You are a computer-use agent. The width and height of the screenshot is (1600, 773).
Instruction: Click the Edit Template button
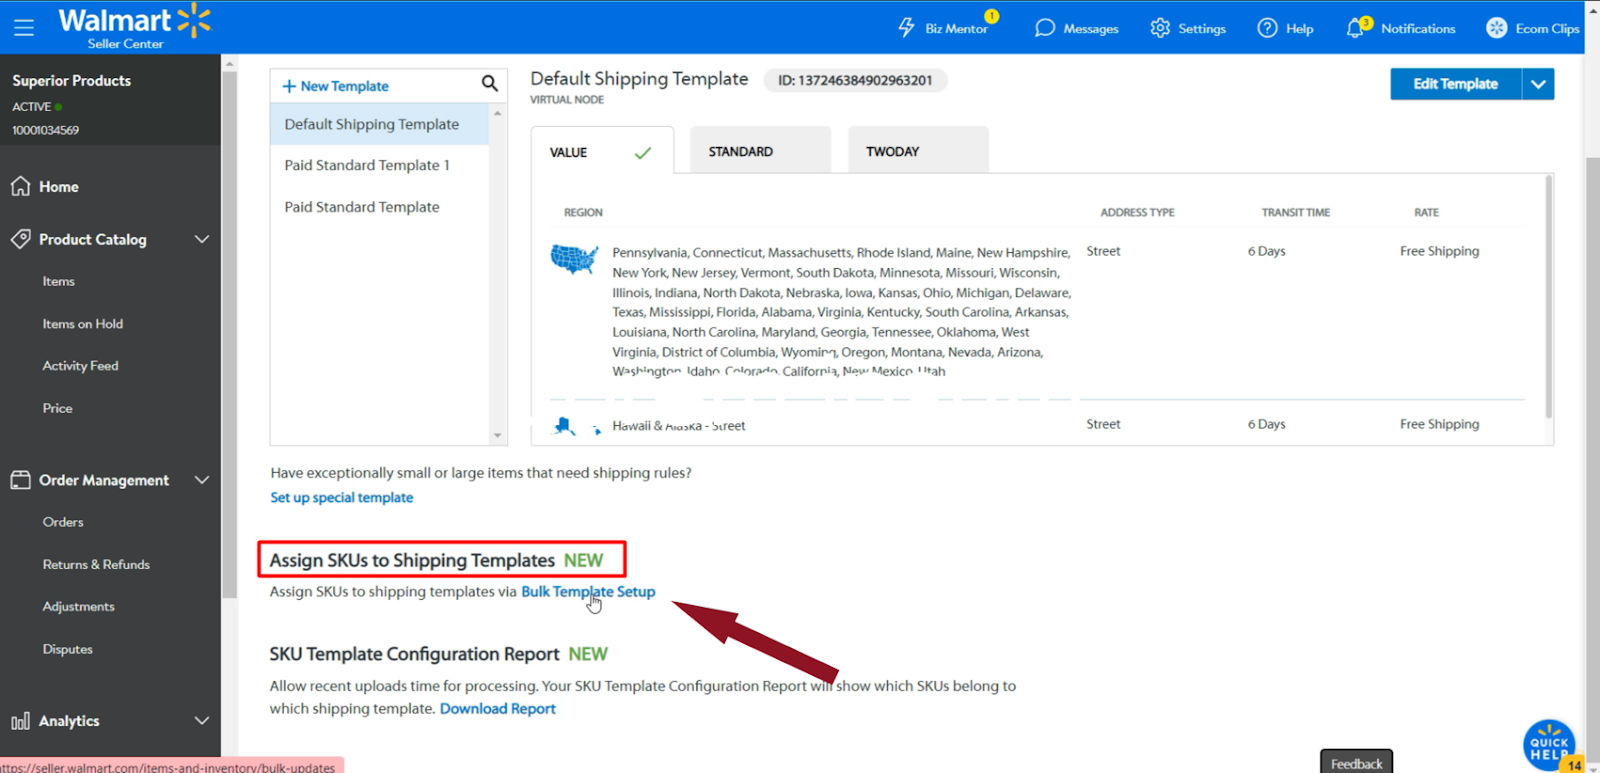tap(1456, 84)
